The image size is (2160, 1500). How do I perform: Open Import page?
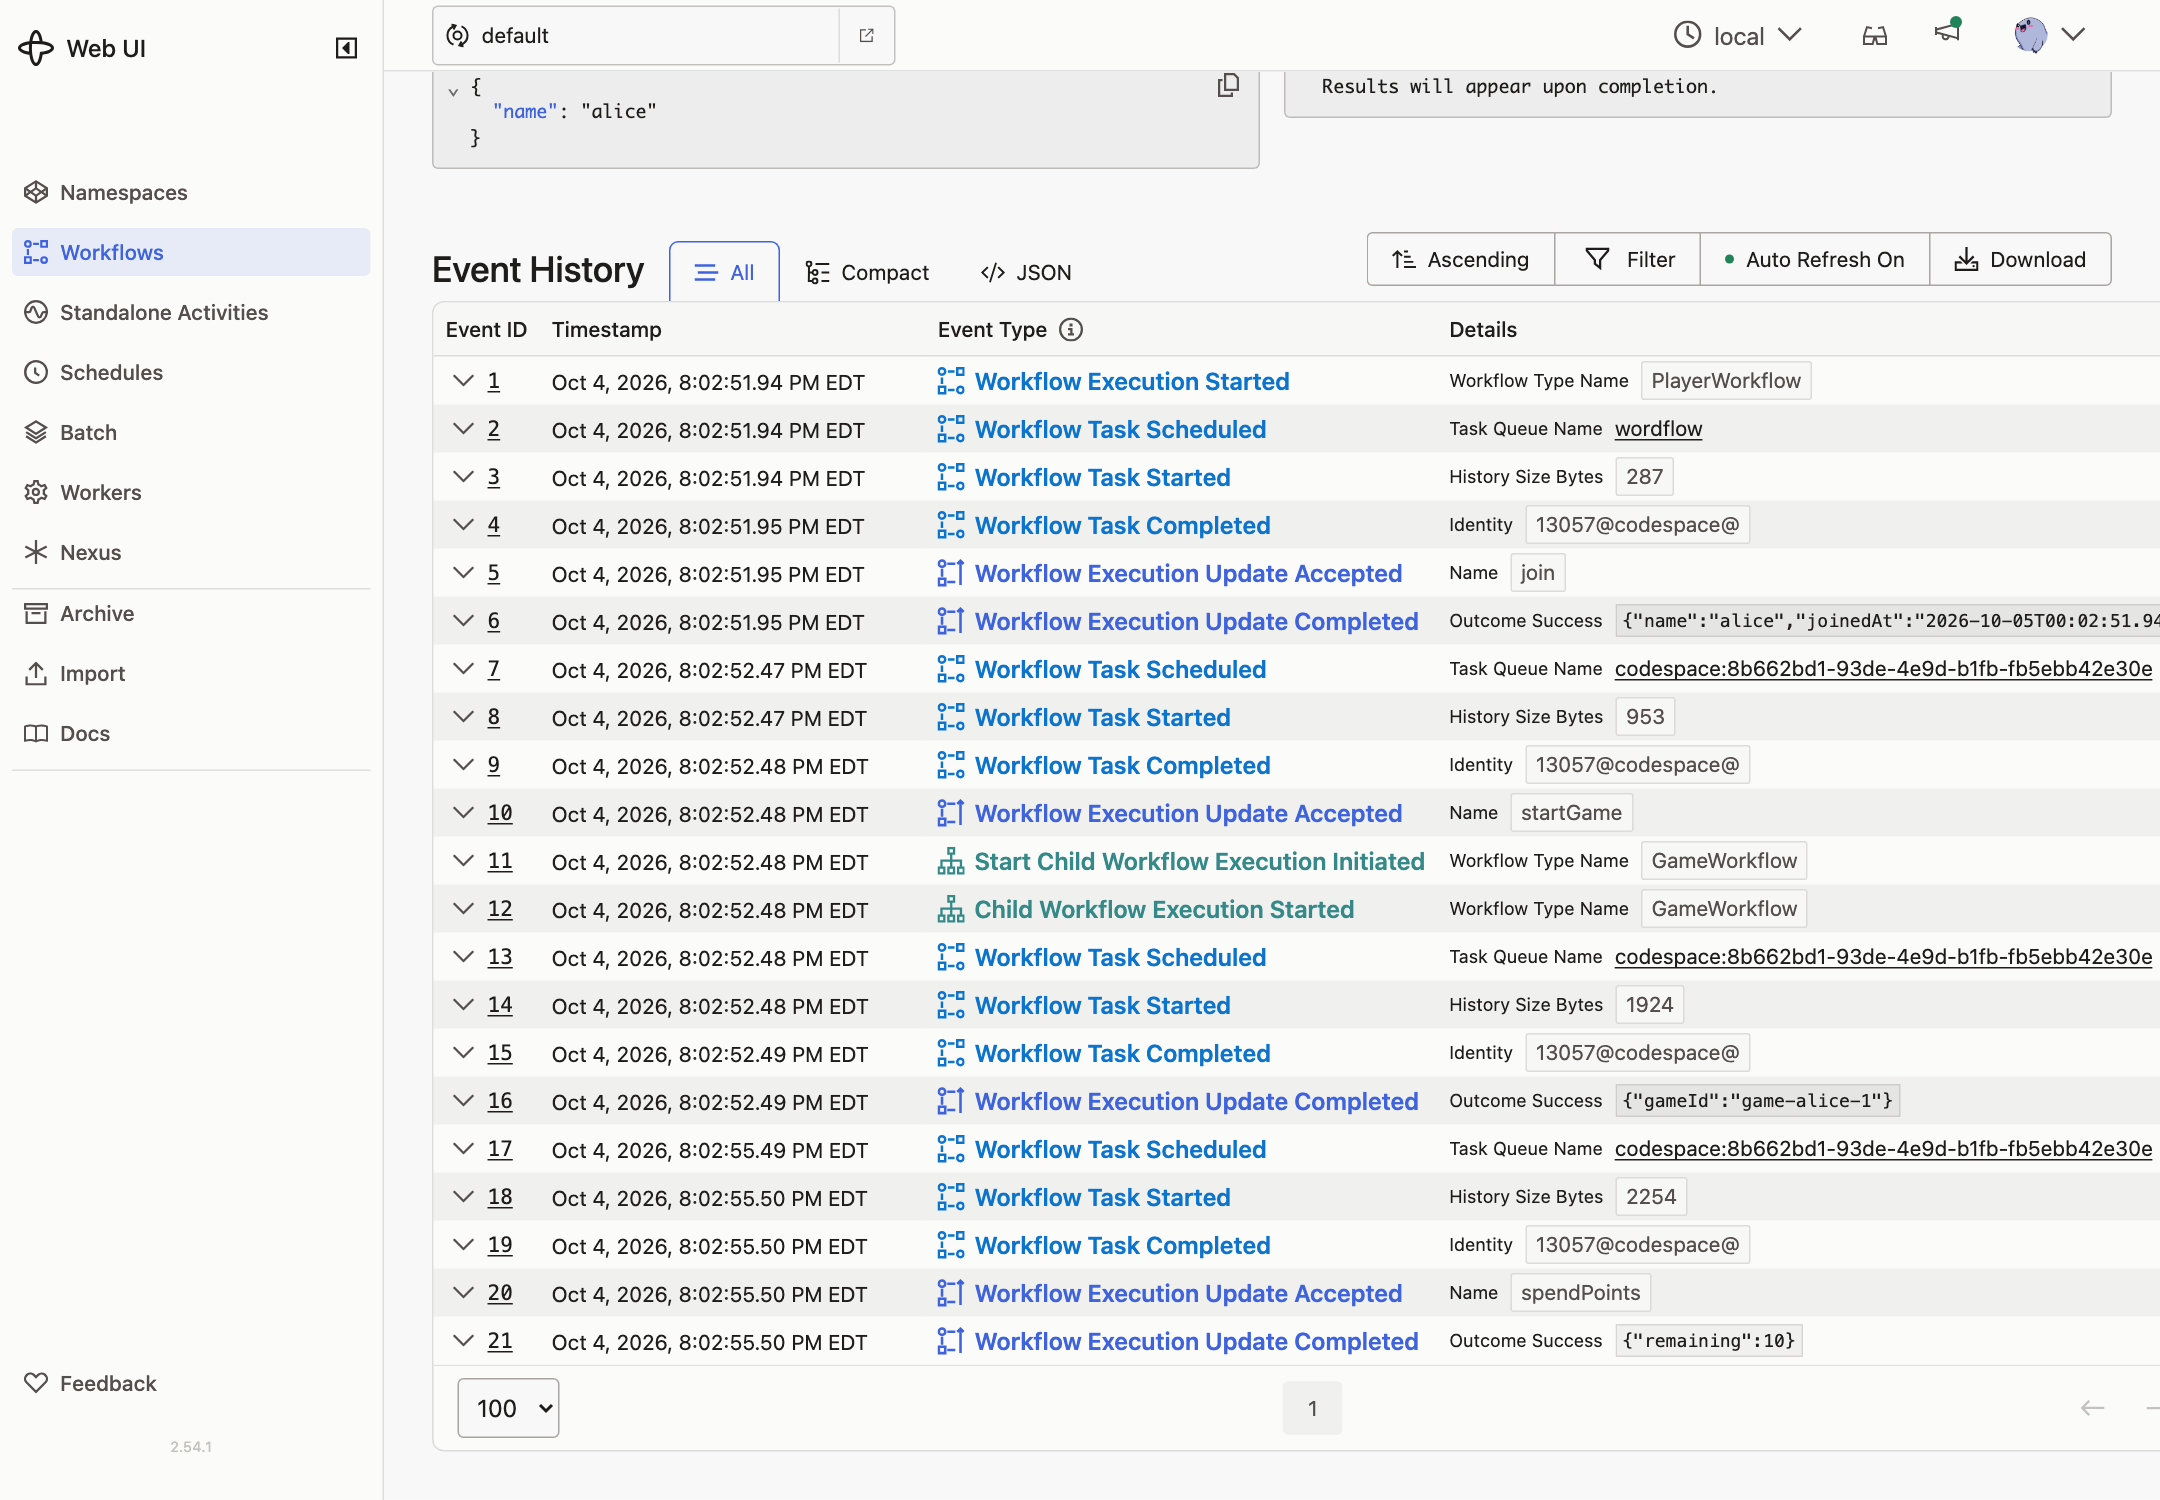coord(191,673)
